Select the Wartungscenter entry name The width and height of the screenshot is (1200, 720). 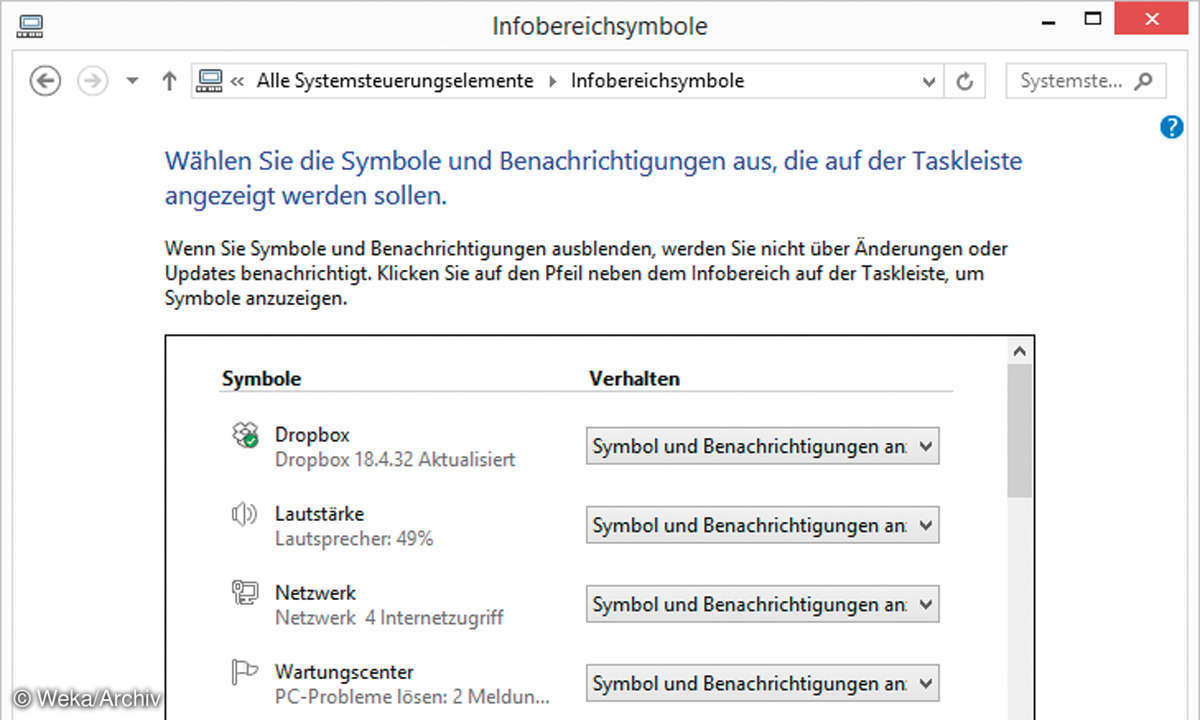pyautogui.click(x=344, y=672)
